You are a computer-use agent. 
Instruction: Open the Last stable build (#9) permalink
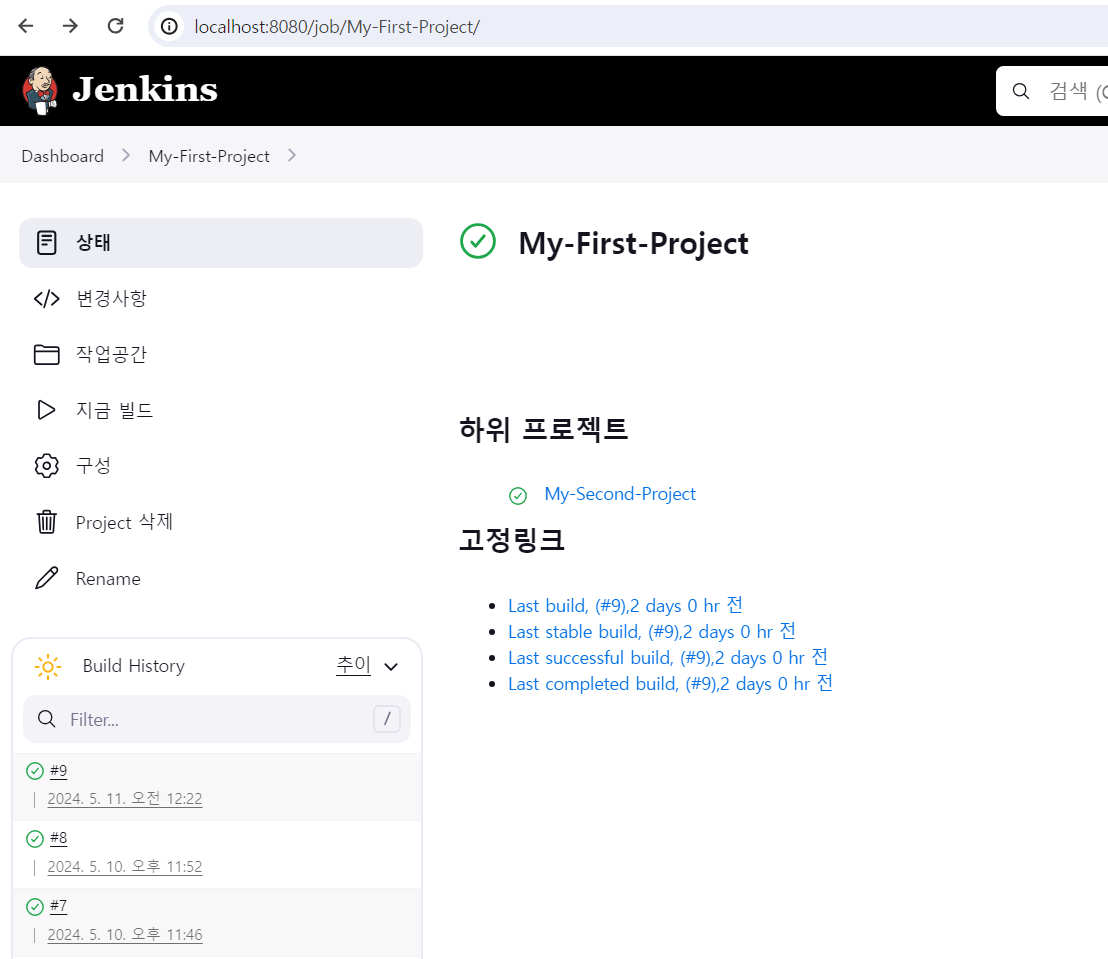tap(652, 631)
